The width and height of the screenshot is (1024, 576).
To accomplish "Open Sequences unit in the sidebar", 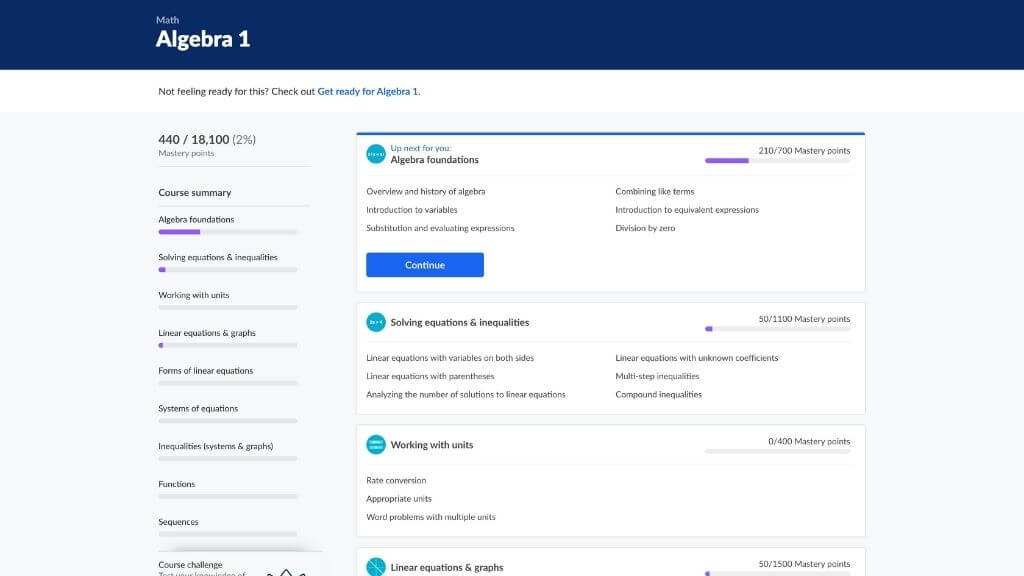I will [178, 522].
